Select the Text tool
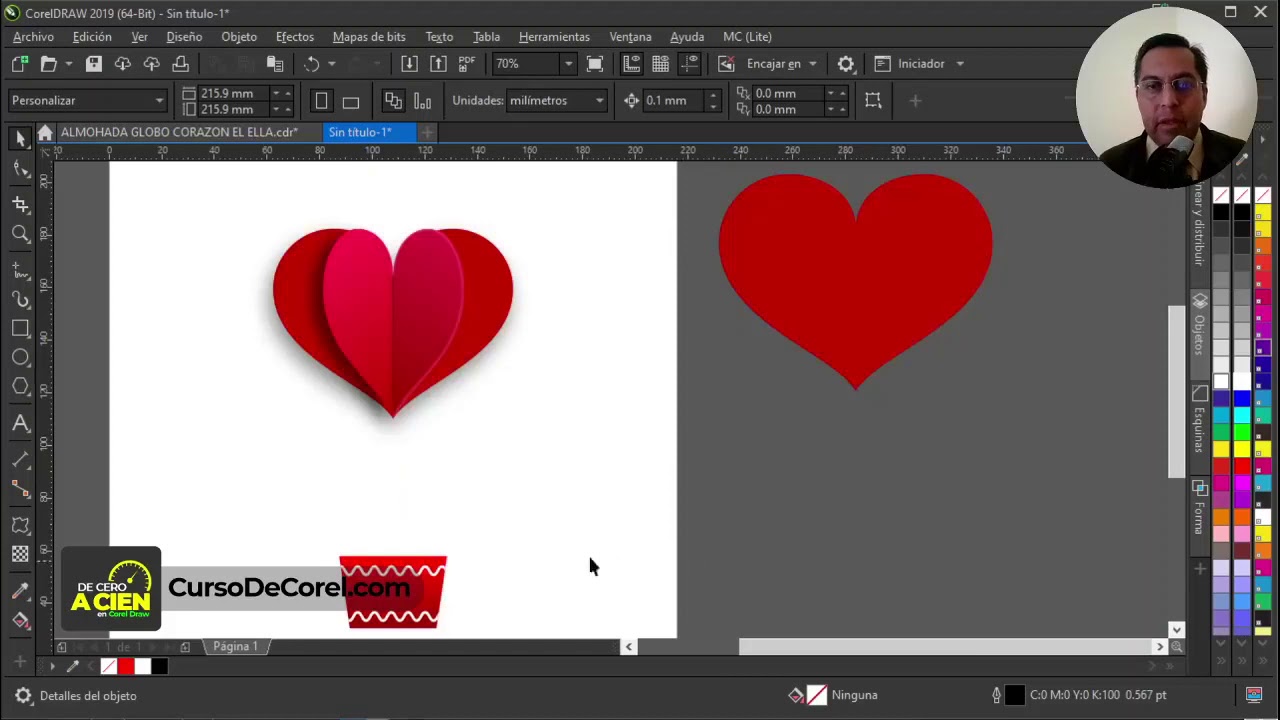Viewport: 1280px width, 720px height. [x=21, y=423]
